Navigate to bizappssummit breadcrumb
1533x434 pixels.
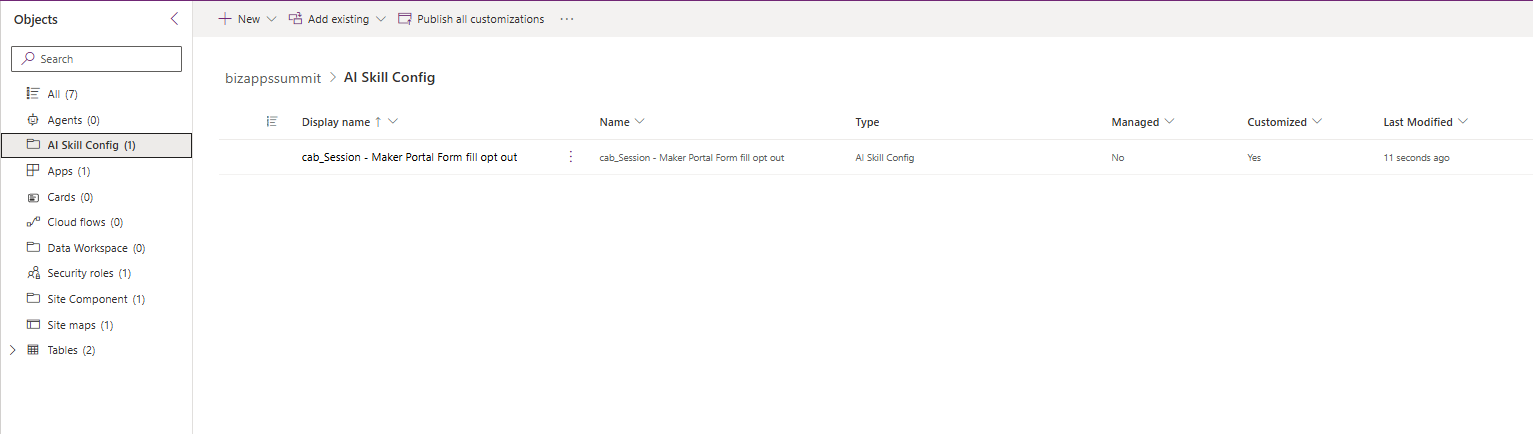pyautogui.click(x=273, y=77)
